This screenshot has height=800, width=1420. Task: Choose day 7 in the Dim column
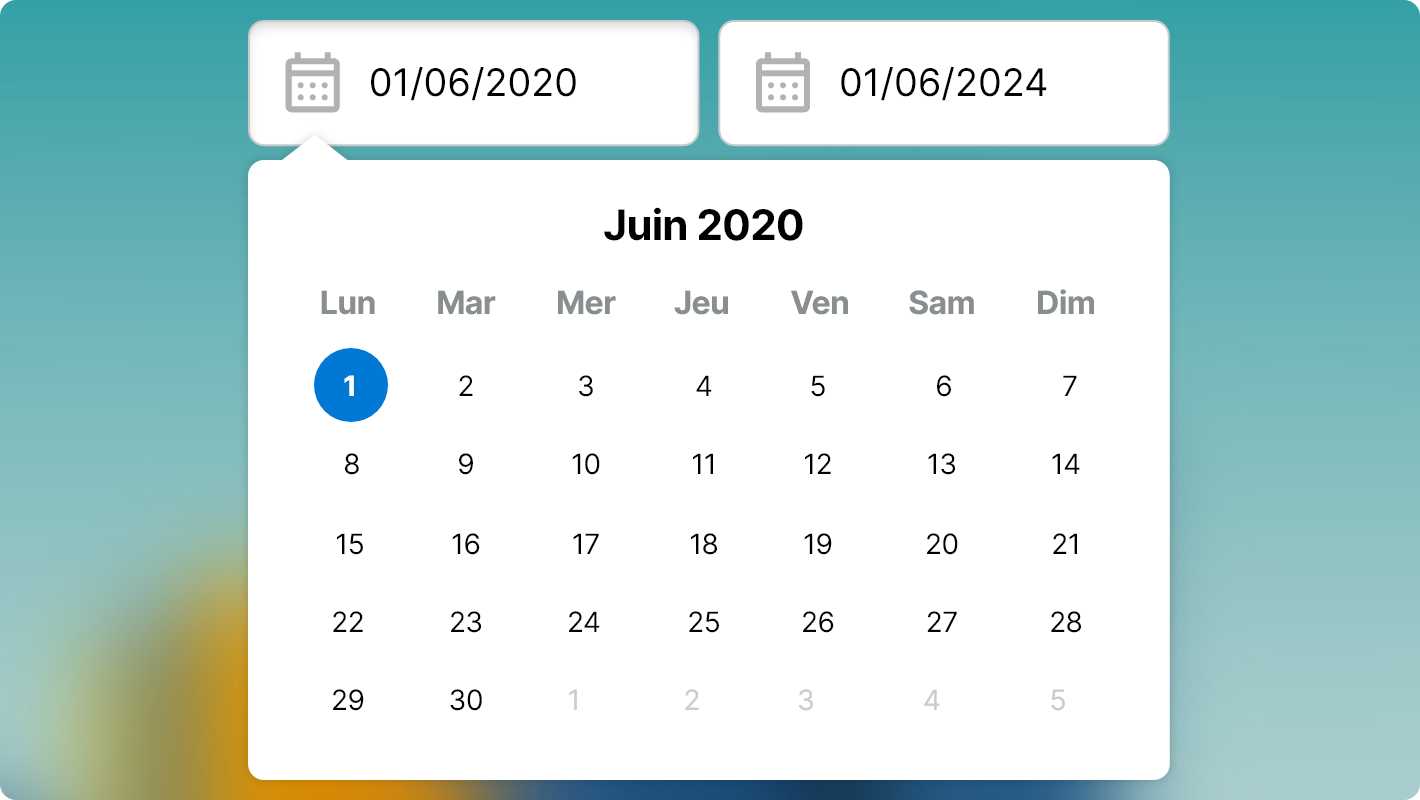(x=1069, y=386)
